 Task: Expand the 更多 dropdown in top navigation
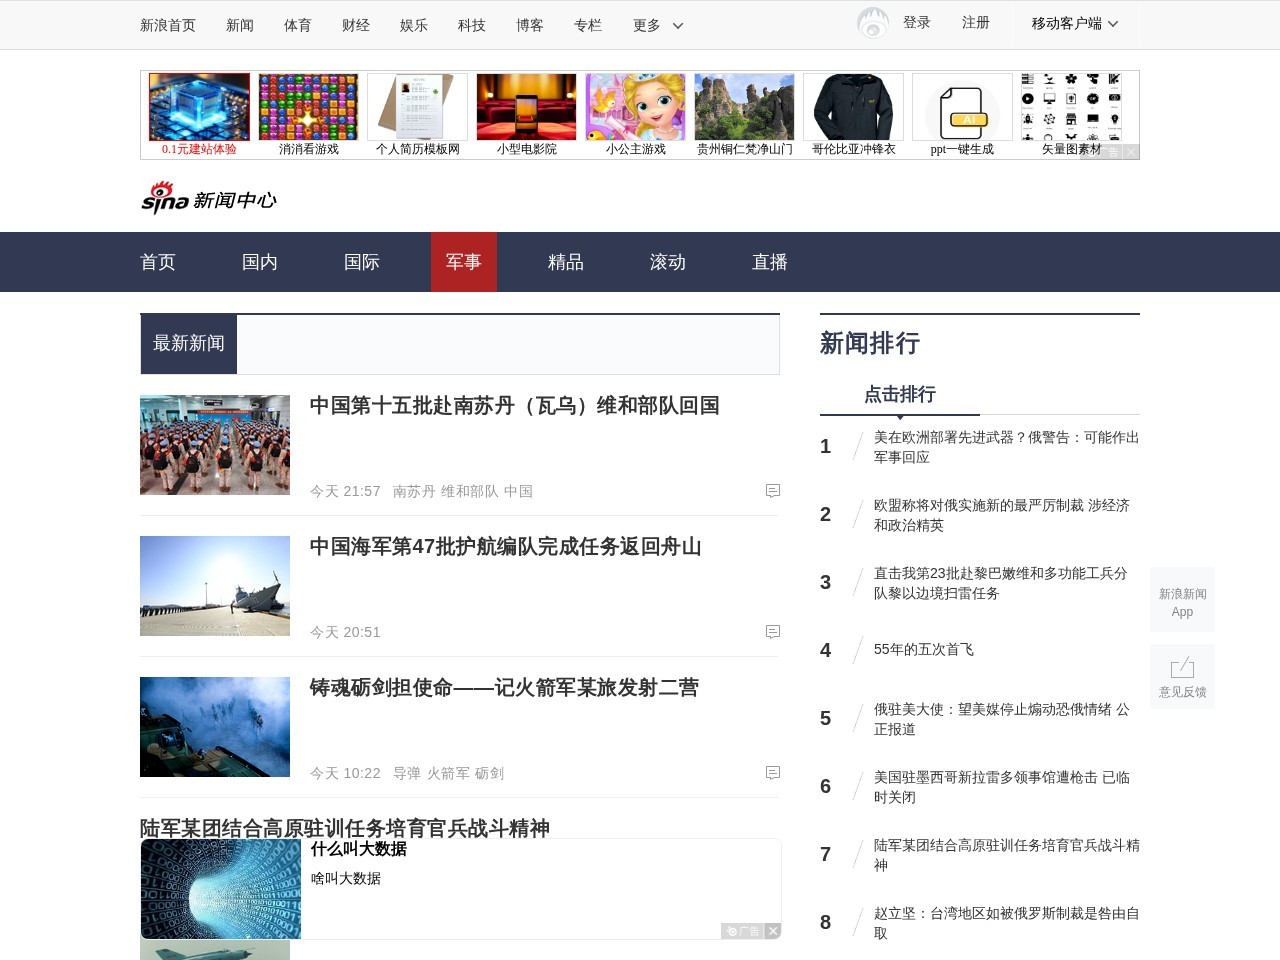coord(655,25)
